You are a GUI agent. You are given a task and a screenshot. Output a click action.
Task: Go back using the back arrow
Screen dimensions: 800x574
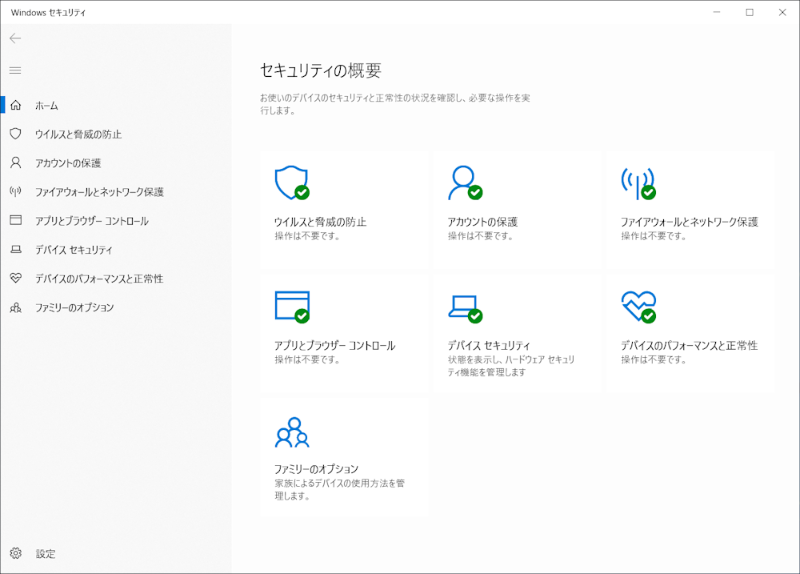pos(15,38)
